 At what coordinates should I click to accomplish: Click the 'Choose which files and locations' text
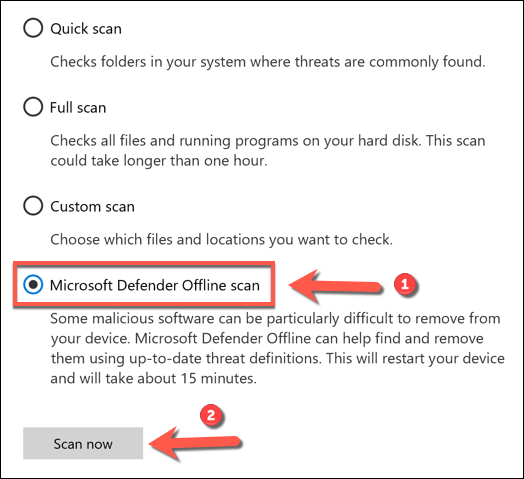[222, 240]
